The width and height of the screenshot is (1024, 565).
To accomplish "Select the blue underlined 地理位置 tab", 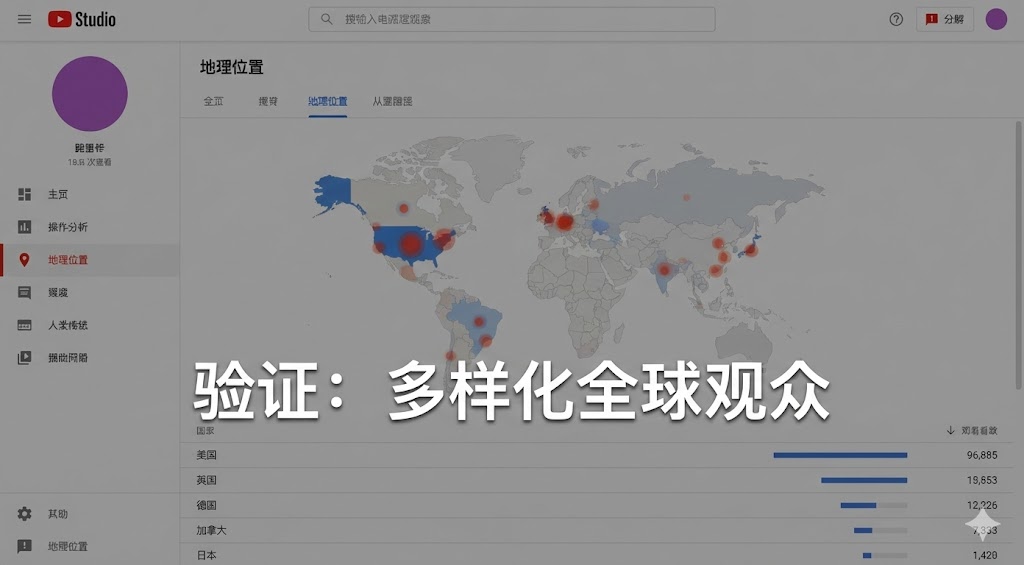I will point(328,101).
